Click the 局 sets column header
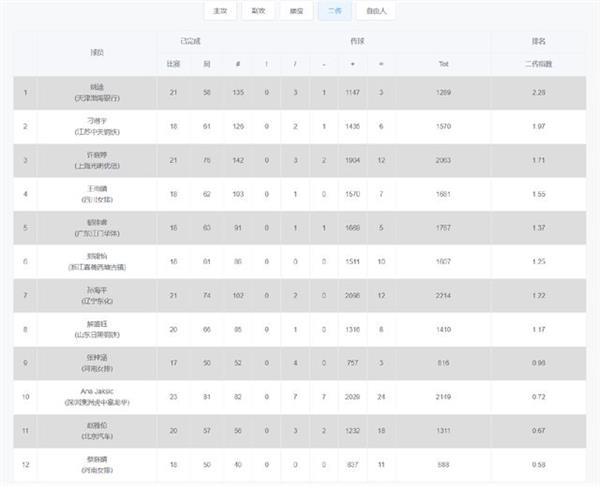Viewport: 600px width, 486px height. (207, 64)
